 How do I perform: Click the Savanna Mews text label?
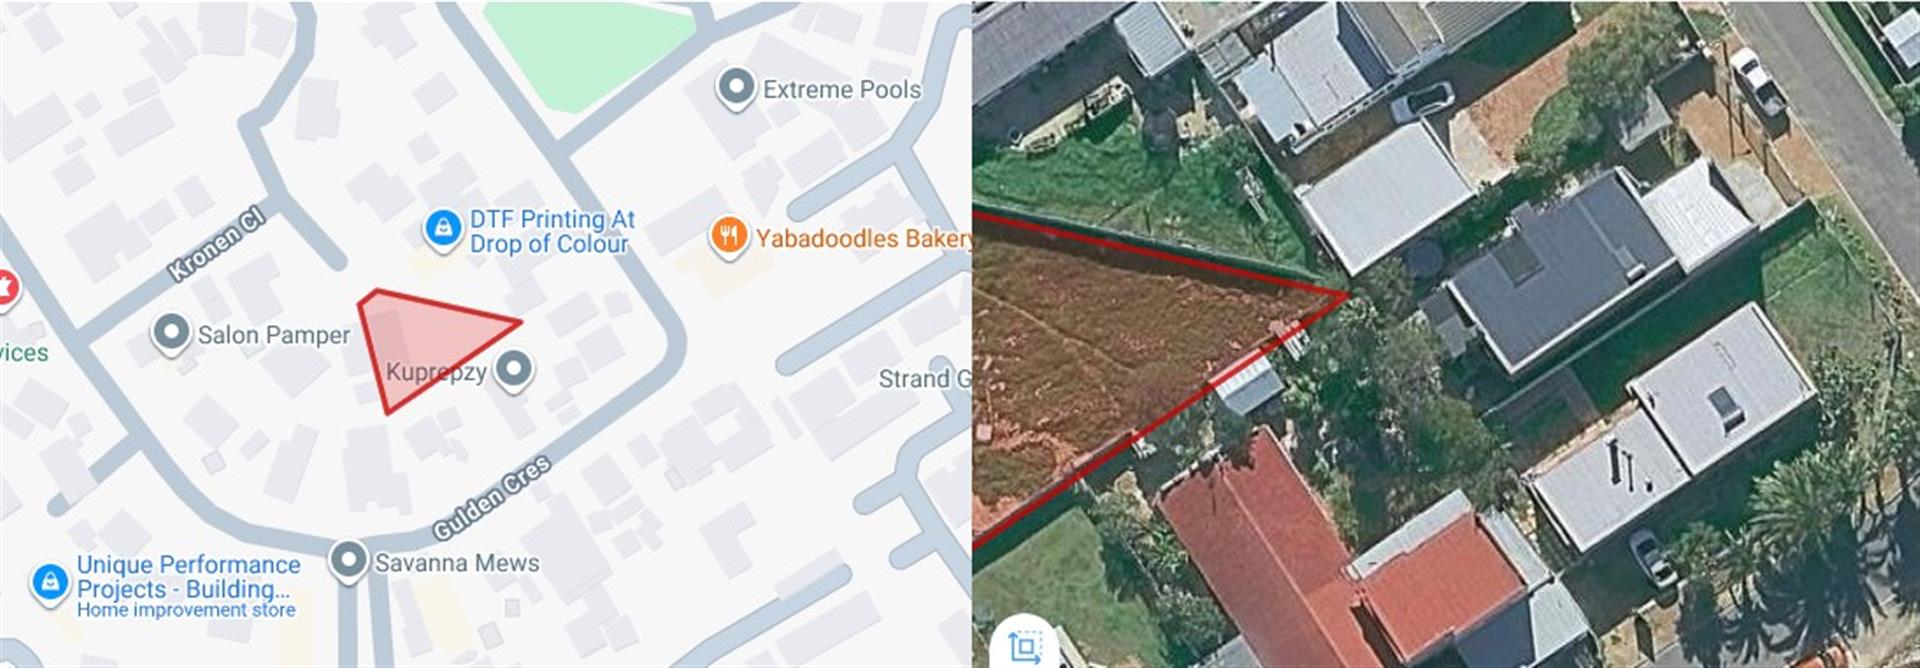tap(457, 563)
